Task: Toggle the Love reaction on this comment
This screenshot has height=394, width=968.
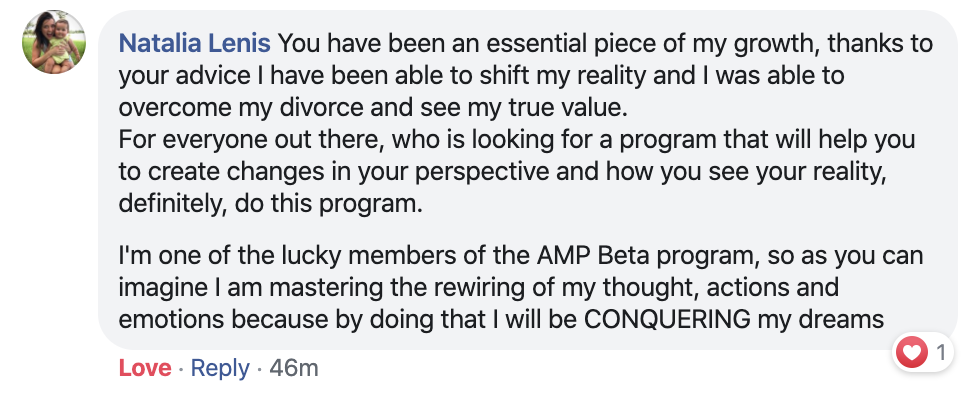Action: (145, 369)
